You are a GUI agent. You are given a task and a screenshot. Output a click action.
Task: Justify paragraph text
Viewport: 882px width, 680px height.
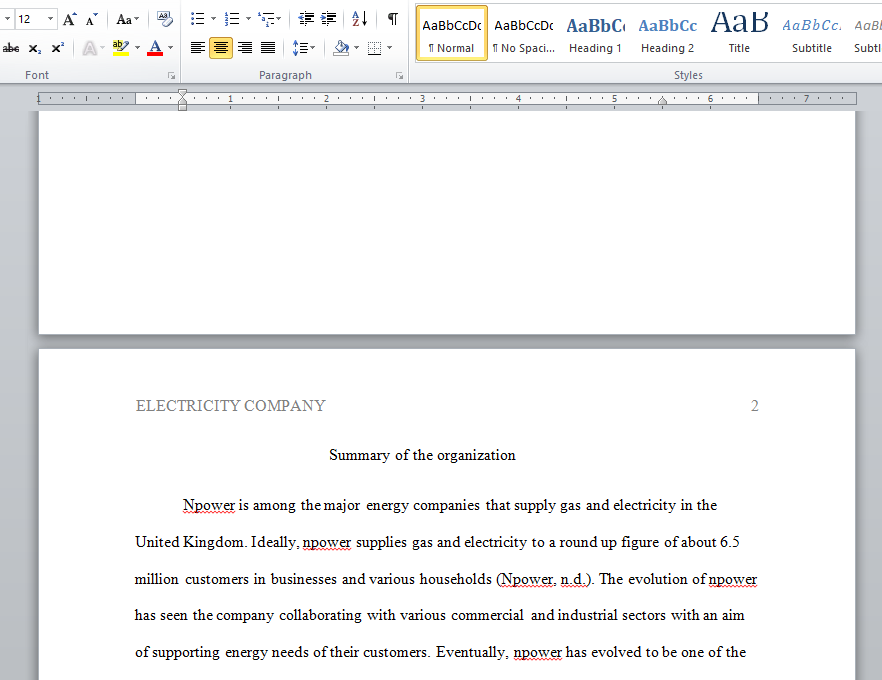click(x=268, y=48)
